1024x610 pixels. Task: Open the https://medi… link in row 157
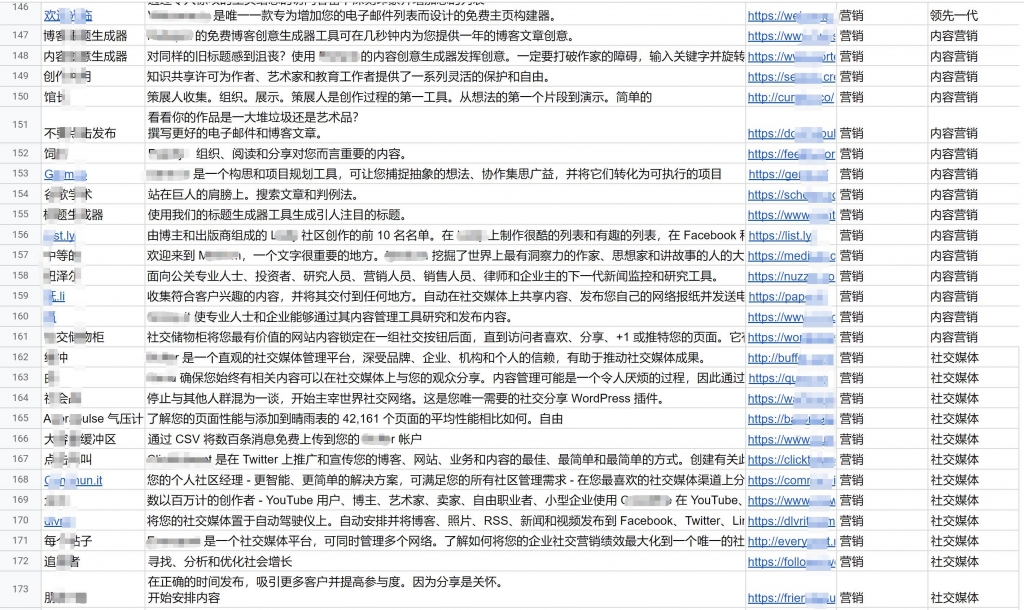pyautogui.click(x=791, y=256)
